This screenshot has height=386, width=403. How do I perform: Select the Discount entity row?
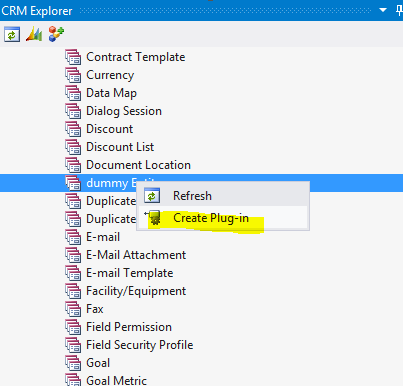pos(109,129)
